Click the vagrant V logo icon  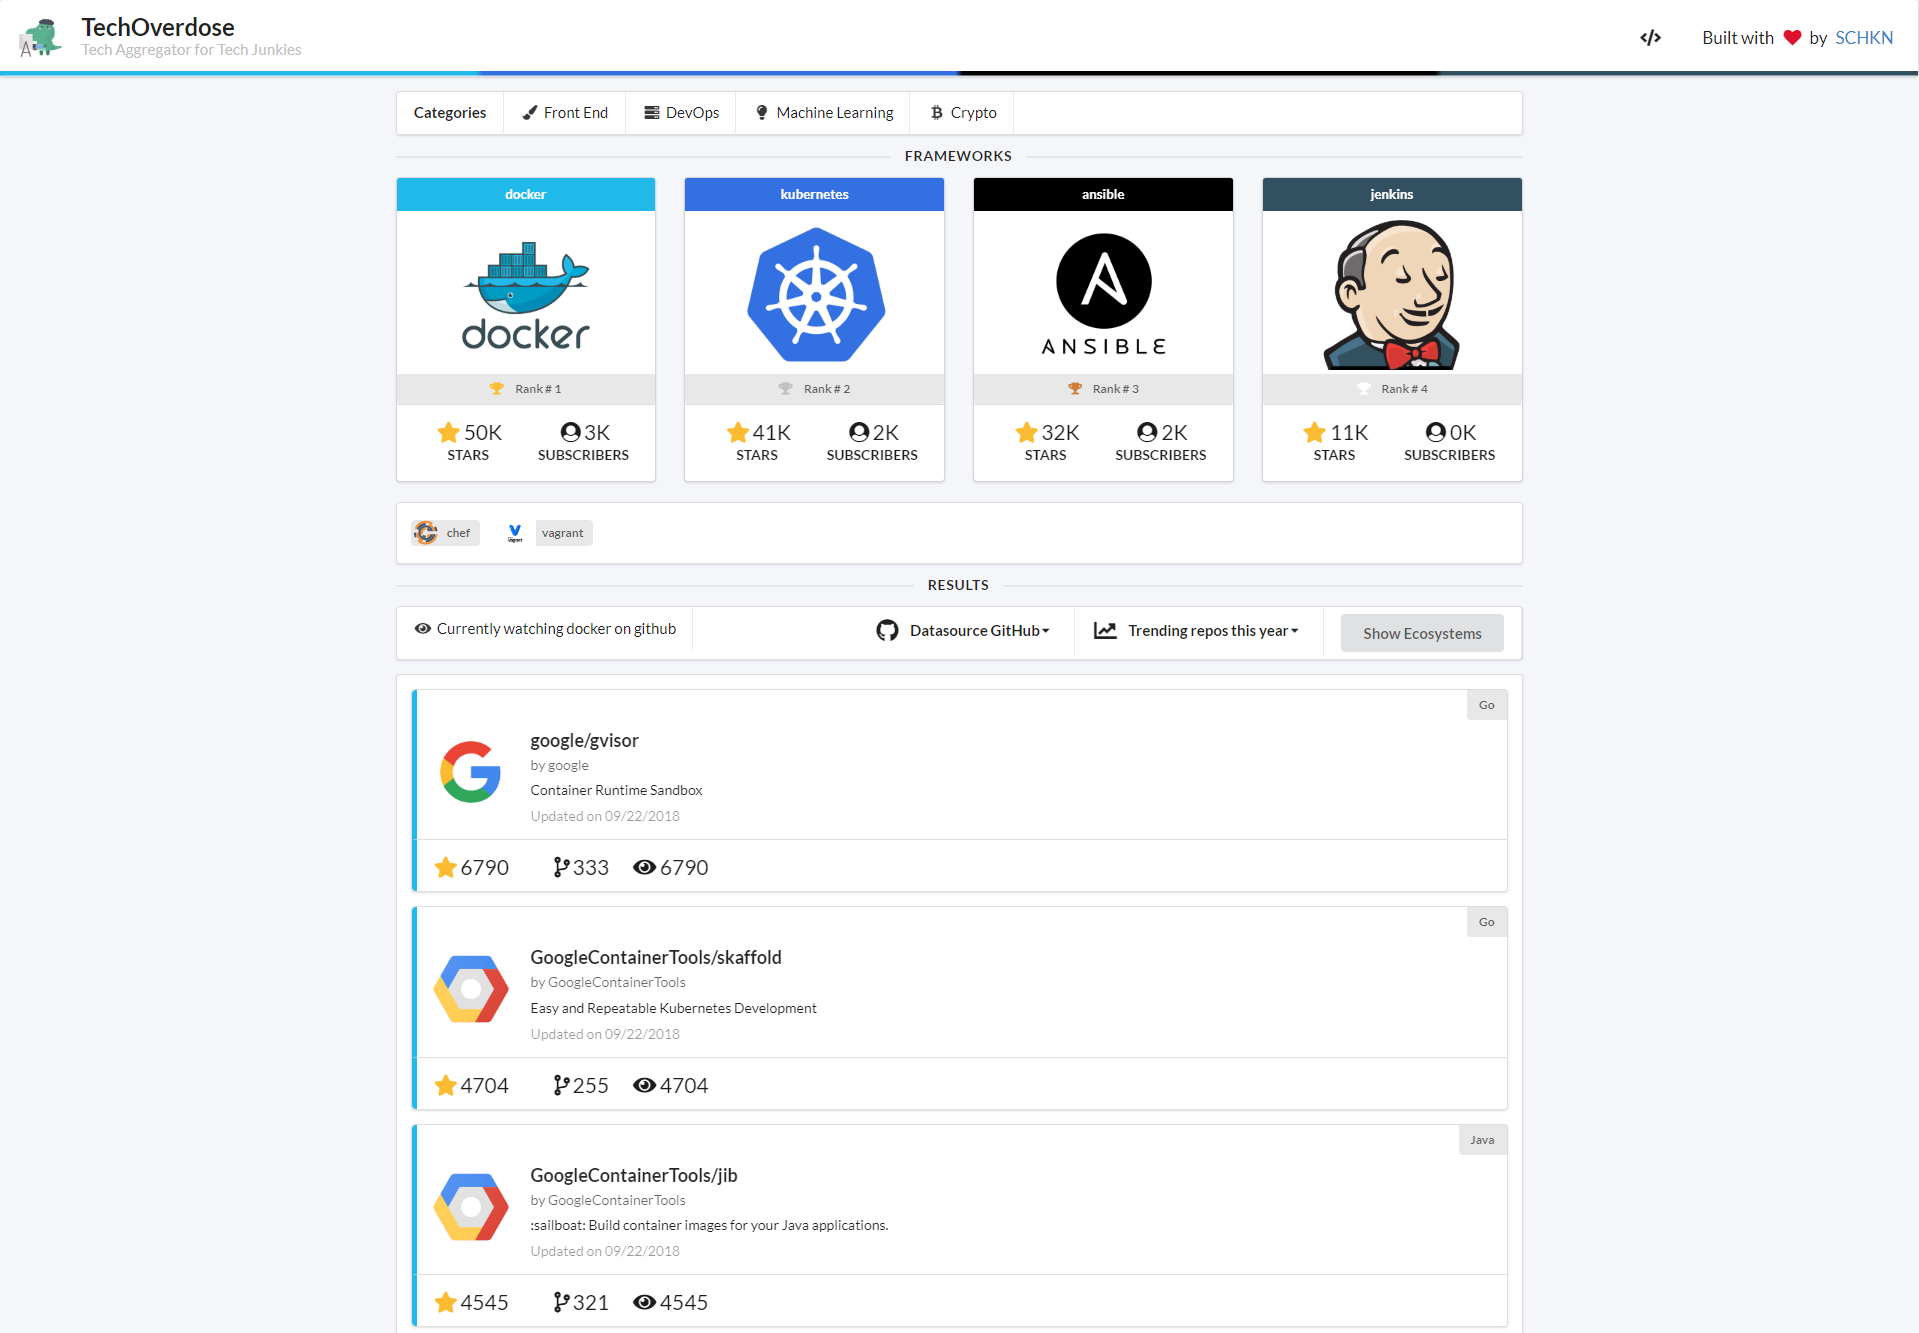[515, 533]
